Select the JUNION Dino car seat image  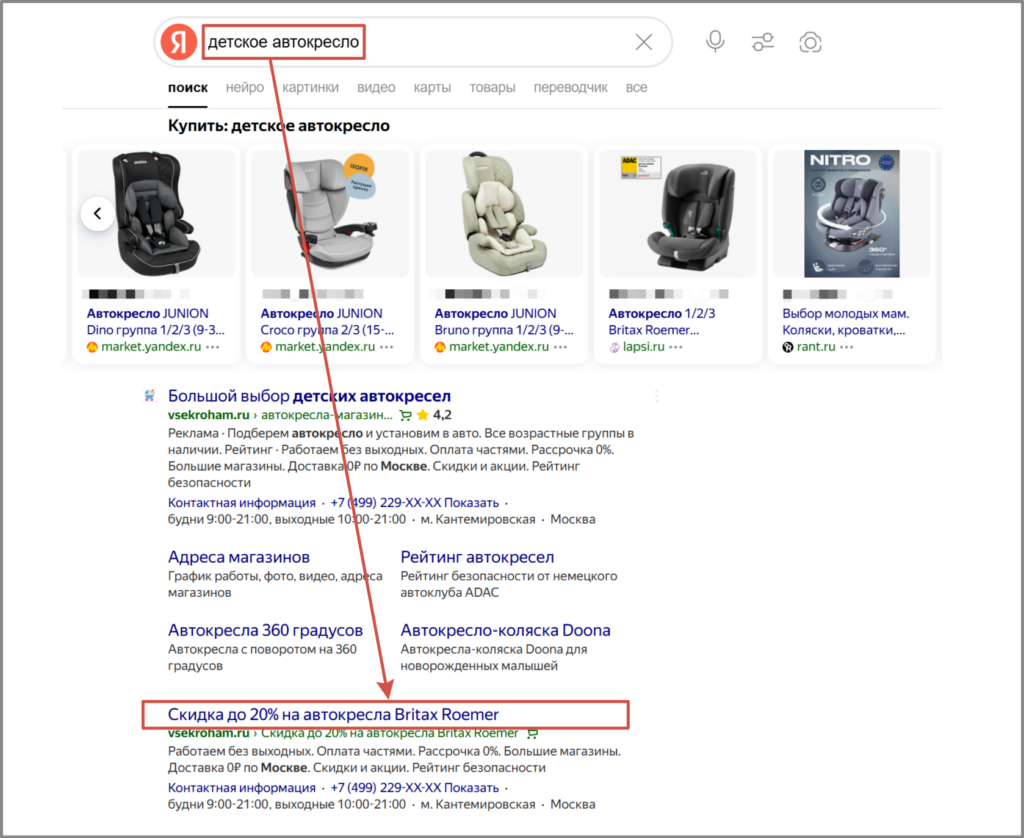(x=156, y=213)
